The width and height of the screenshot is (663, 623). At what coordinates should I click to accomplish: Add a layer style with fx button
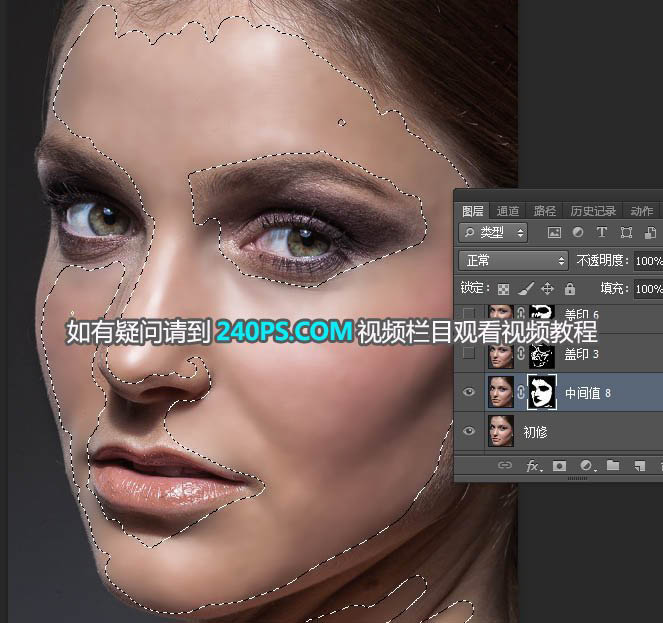pos(533,466)
